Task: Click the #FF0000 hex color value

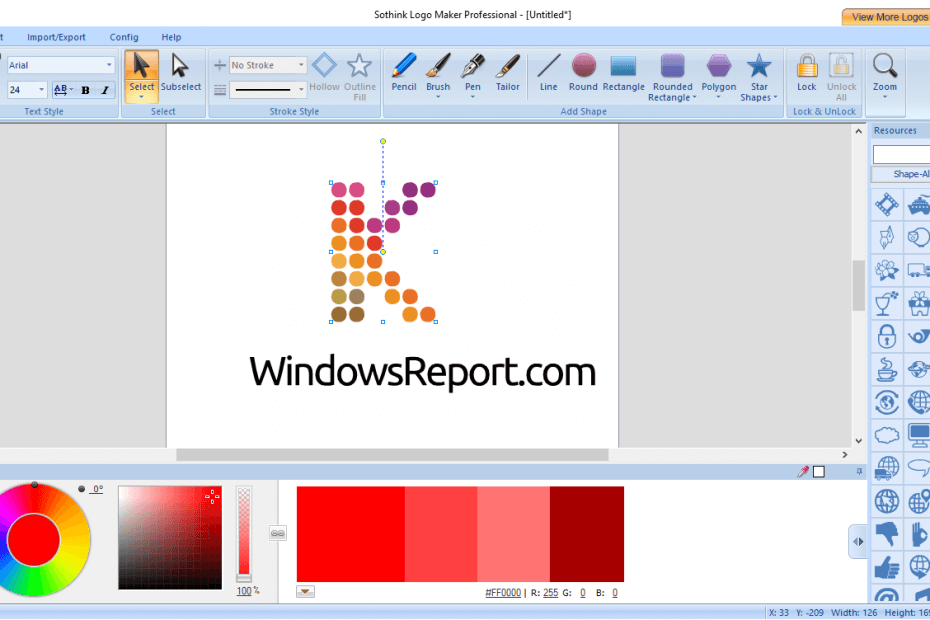Action: 503,593
